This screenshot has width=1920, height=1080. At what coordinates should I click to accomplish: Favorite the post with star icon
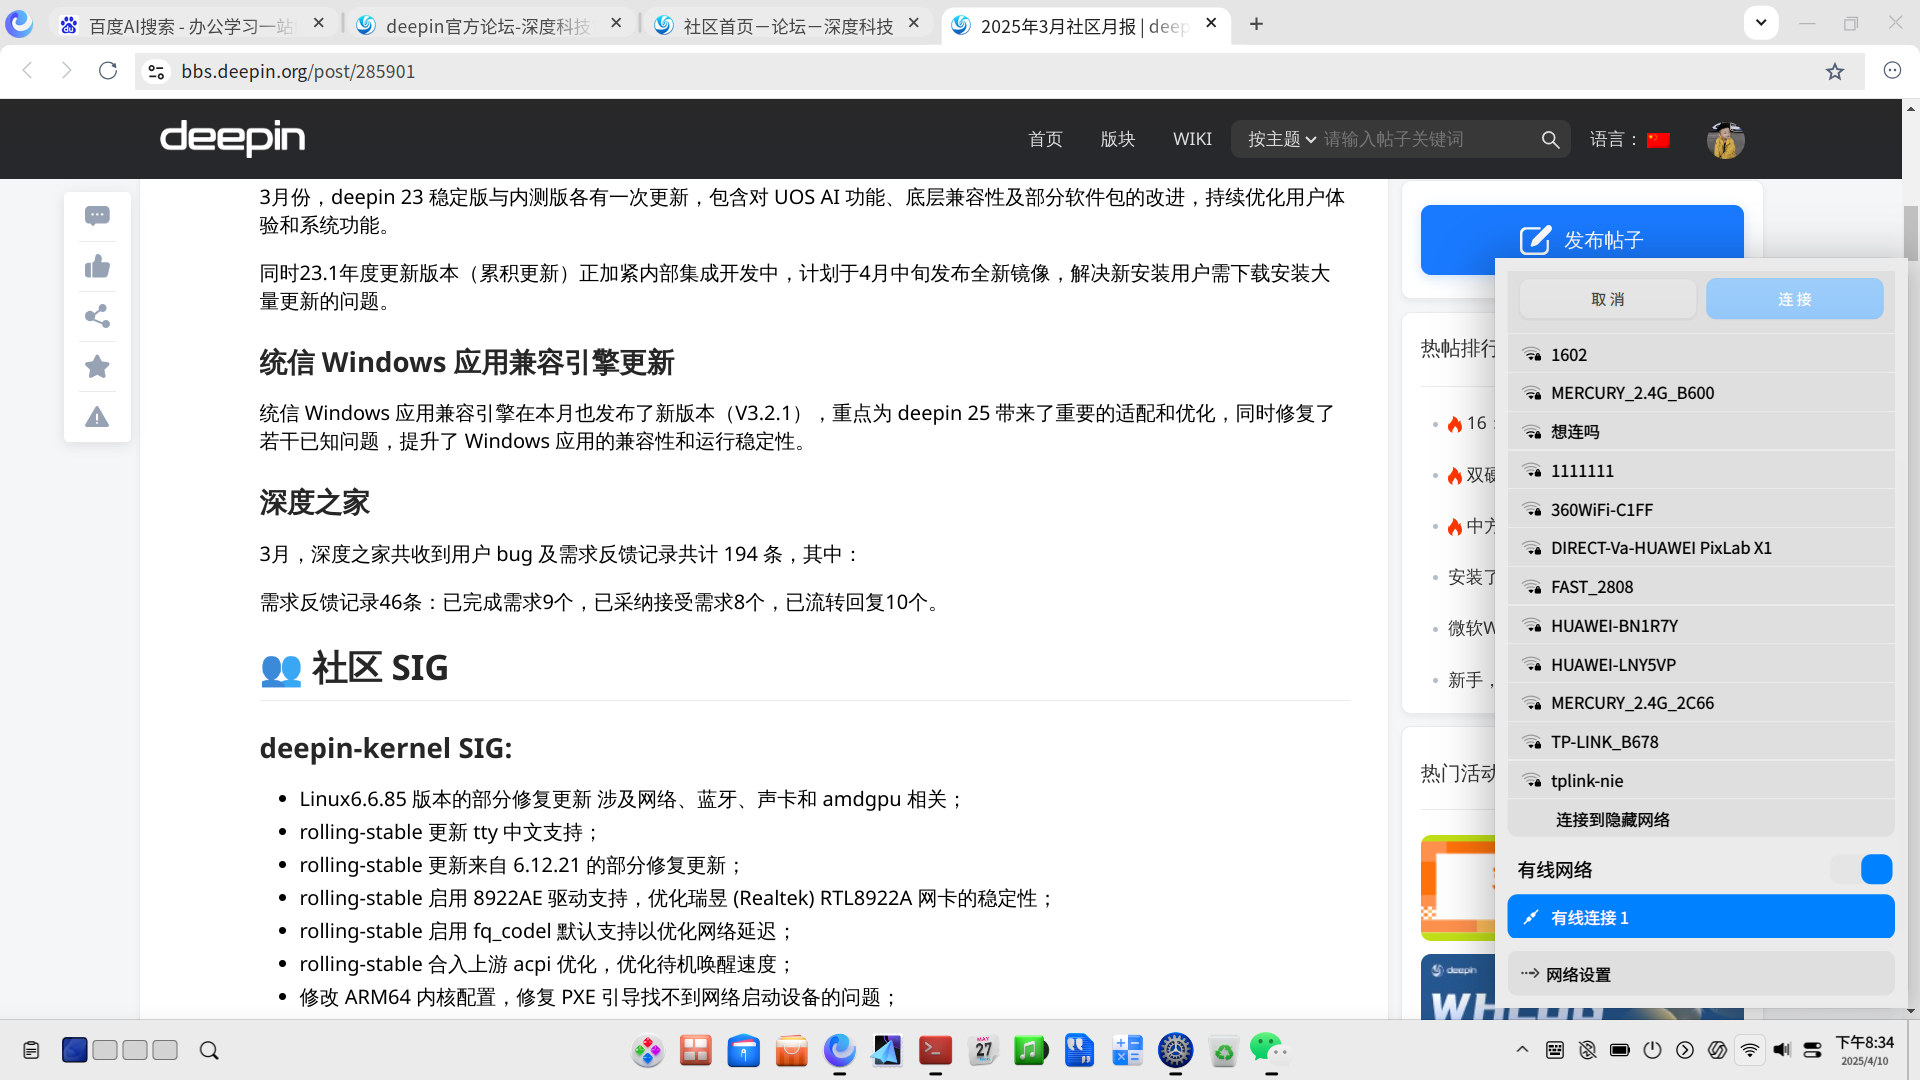pos(97,366)
